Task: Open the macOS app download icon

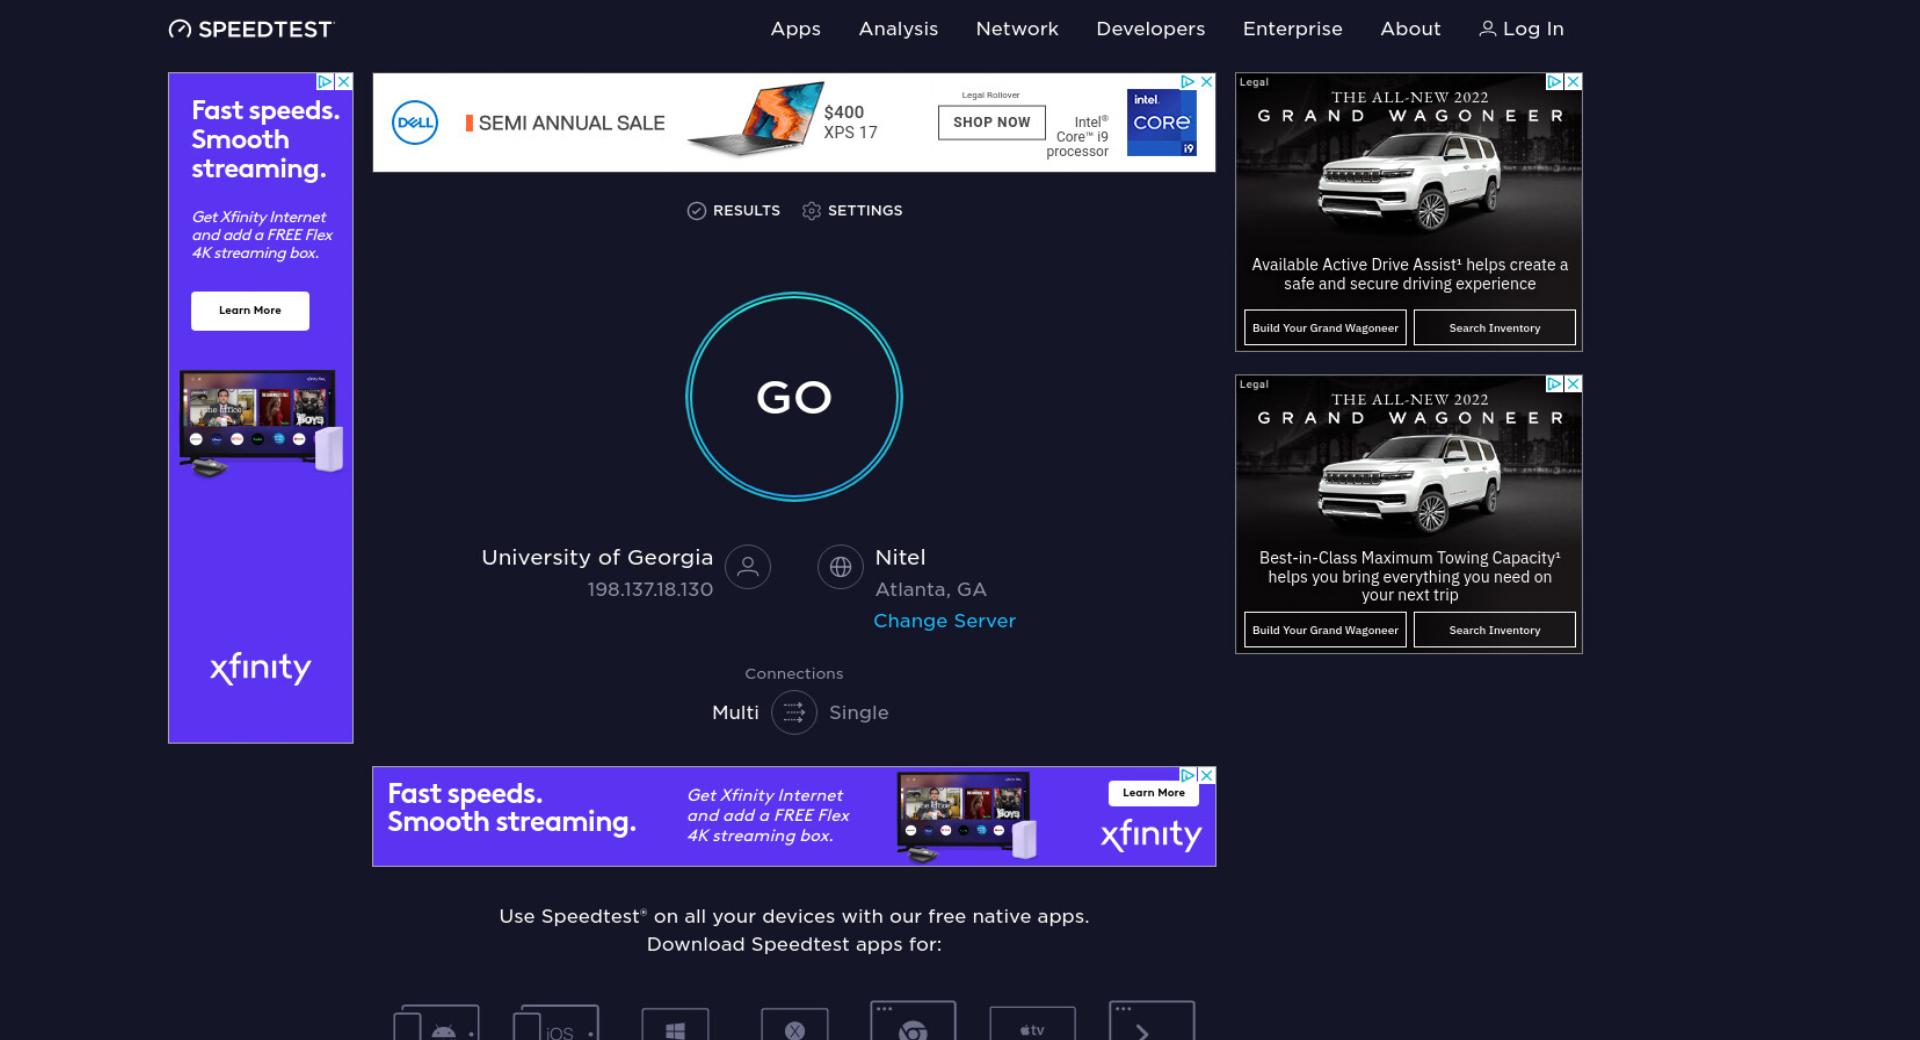Action: coord(794,1025)
